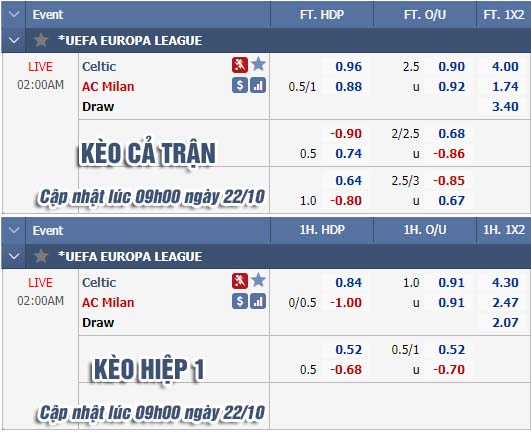Favorite the full-time Celtic match with blue star
This screenshot has height=433, width=531.
[x=258, y=64]
